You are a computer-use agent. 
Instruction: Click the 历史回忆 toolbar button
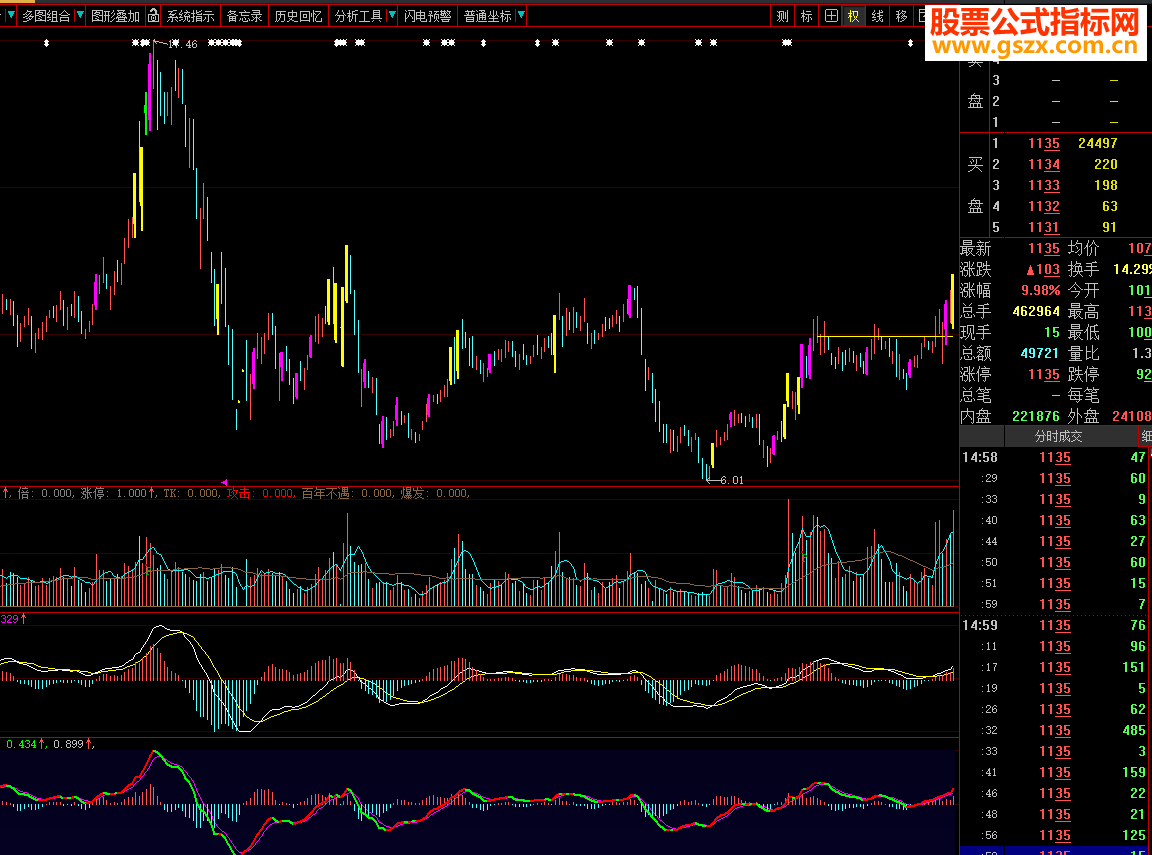(x=298, y=16)
